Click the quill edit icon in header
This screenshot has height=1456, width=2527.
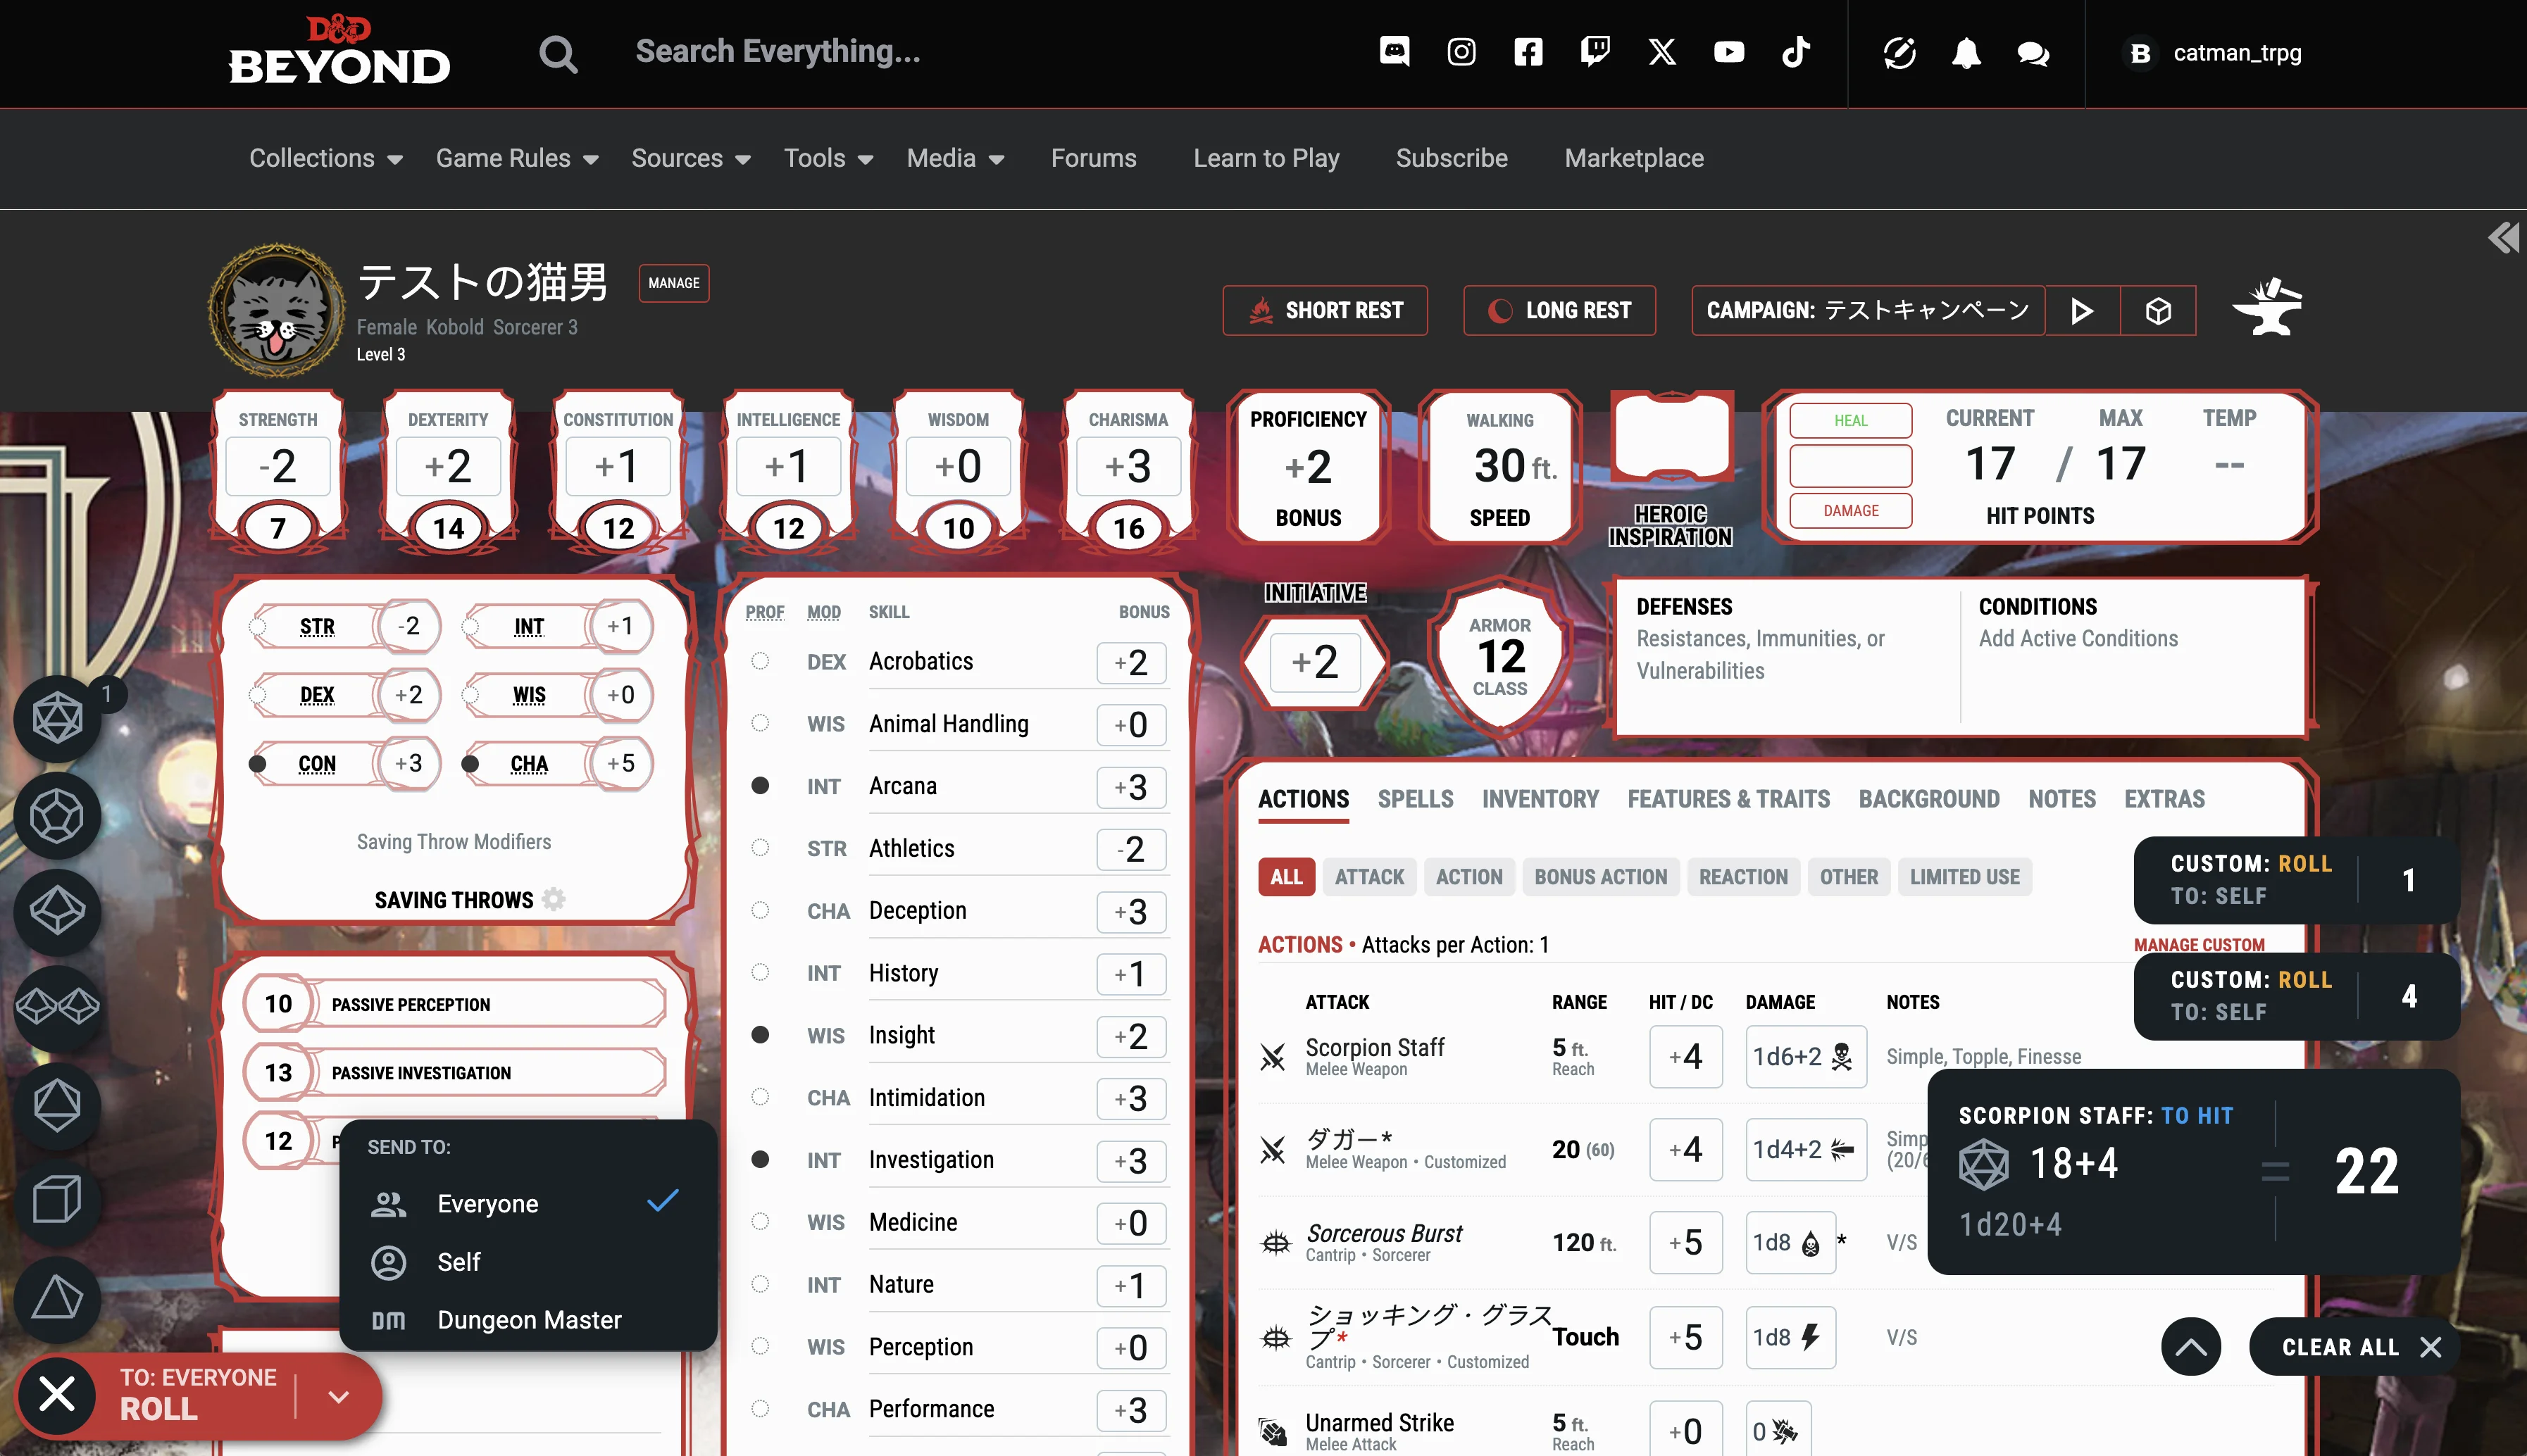click(x=1899, y=53)
